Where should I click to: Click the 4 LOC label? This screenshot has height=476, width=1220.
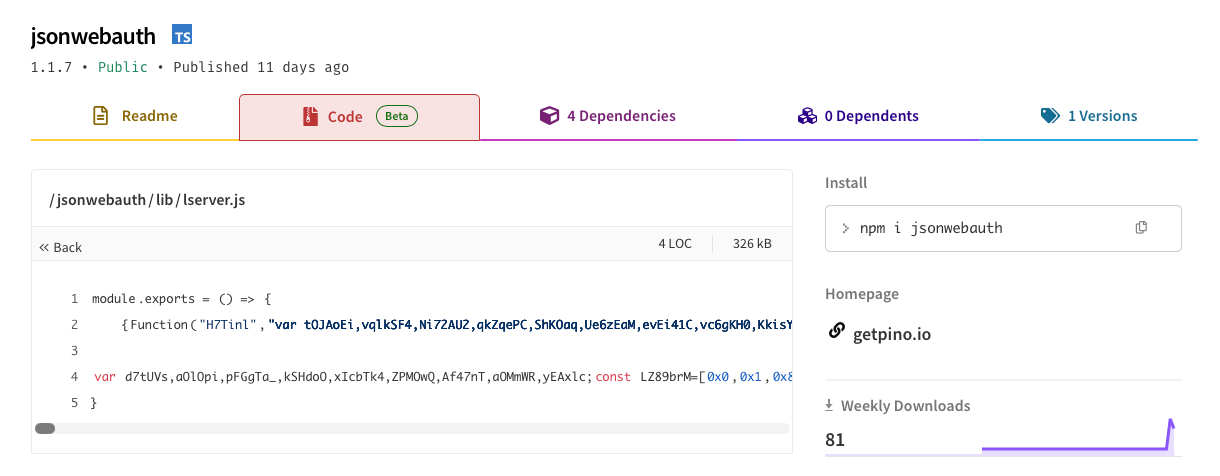click(x=675, y=244)
